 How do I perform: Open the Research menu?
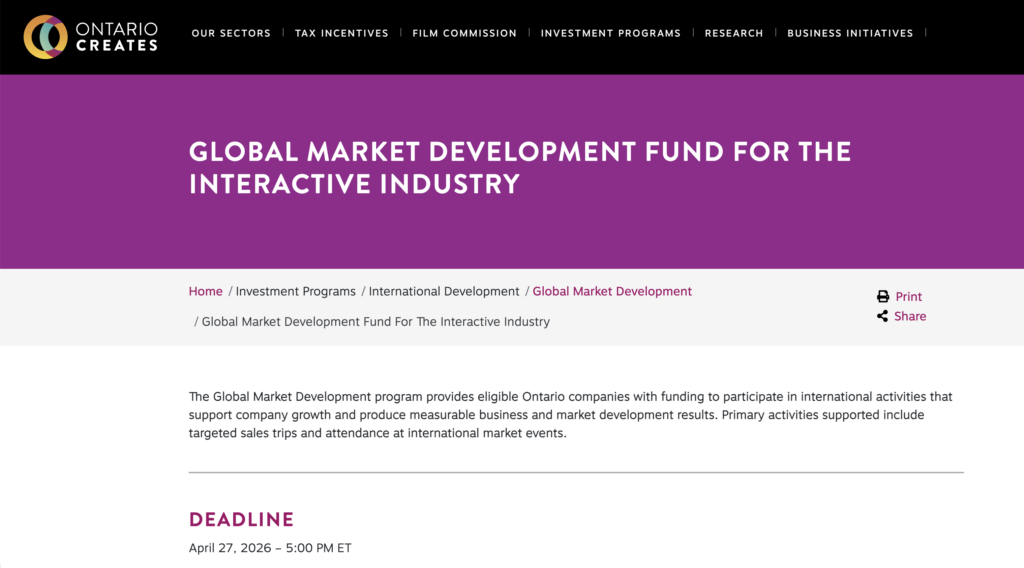pos(733,33)
